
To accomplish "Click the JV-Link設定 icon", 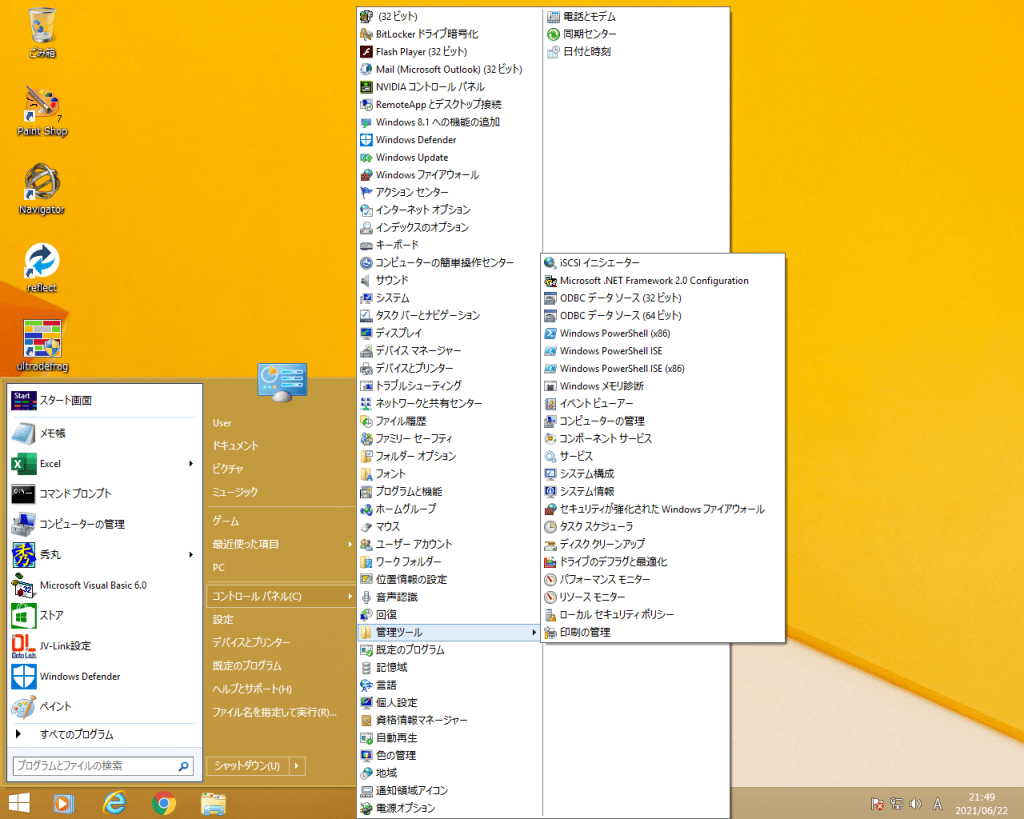I will click(x=24, y=646).
